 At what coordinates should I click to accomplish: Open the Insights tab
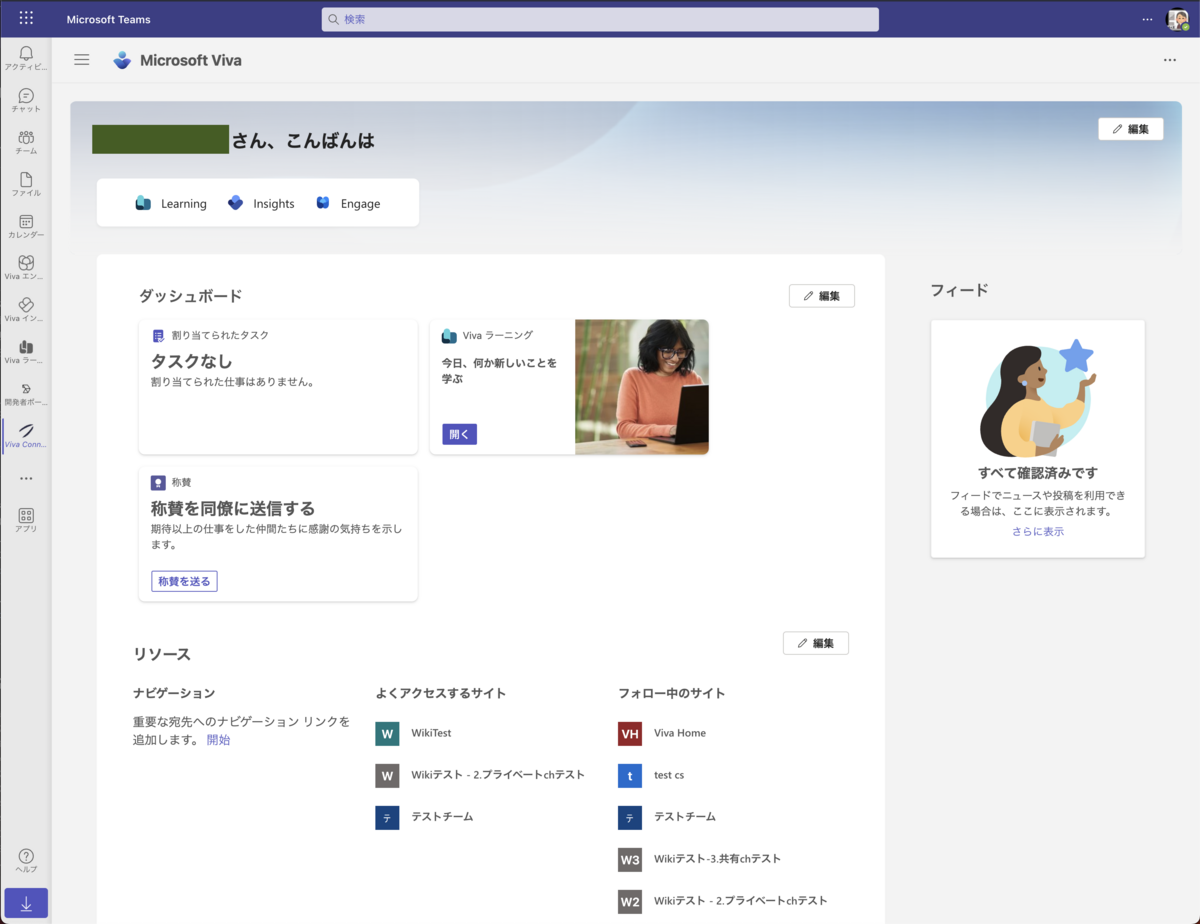(x=261, y=204)
